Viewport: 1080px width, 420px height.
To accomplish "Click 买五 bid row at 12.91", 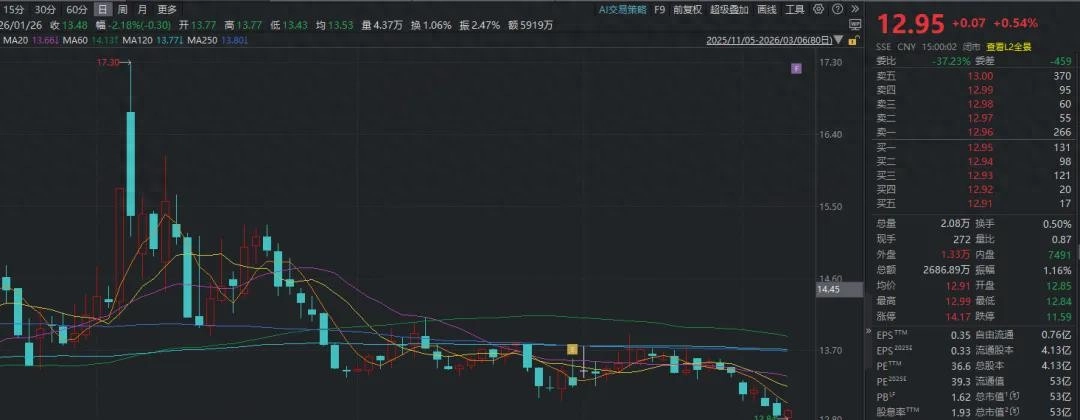I will 973,204.
